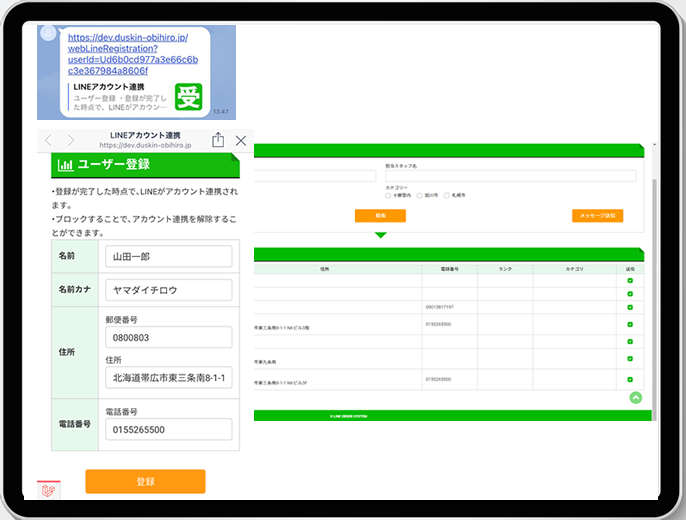The height and width of the screenshot is (520, 686).
Task: Click phone number 09013817197 in table
Action: [440, 307]
